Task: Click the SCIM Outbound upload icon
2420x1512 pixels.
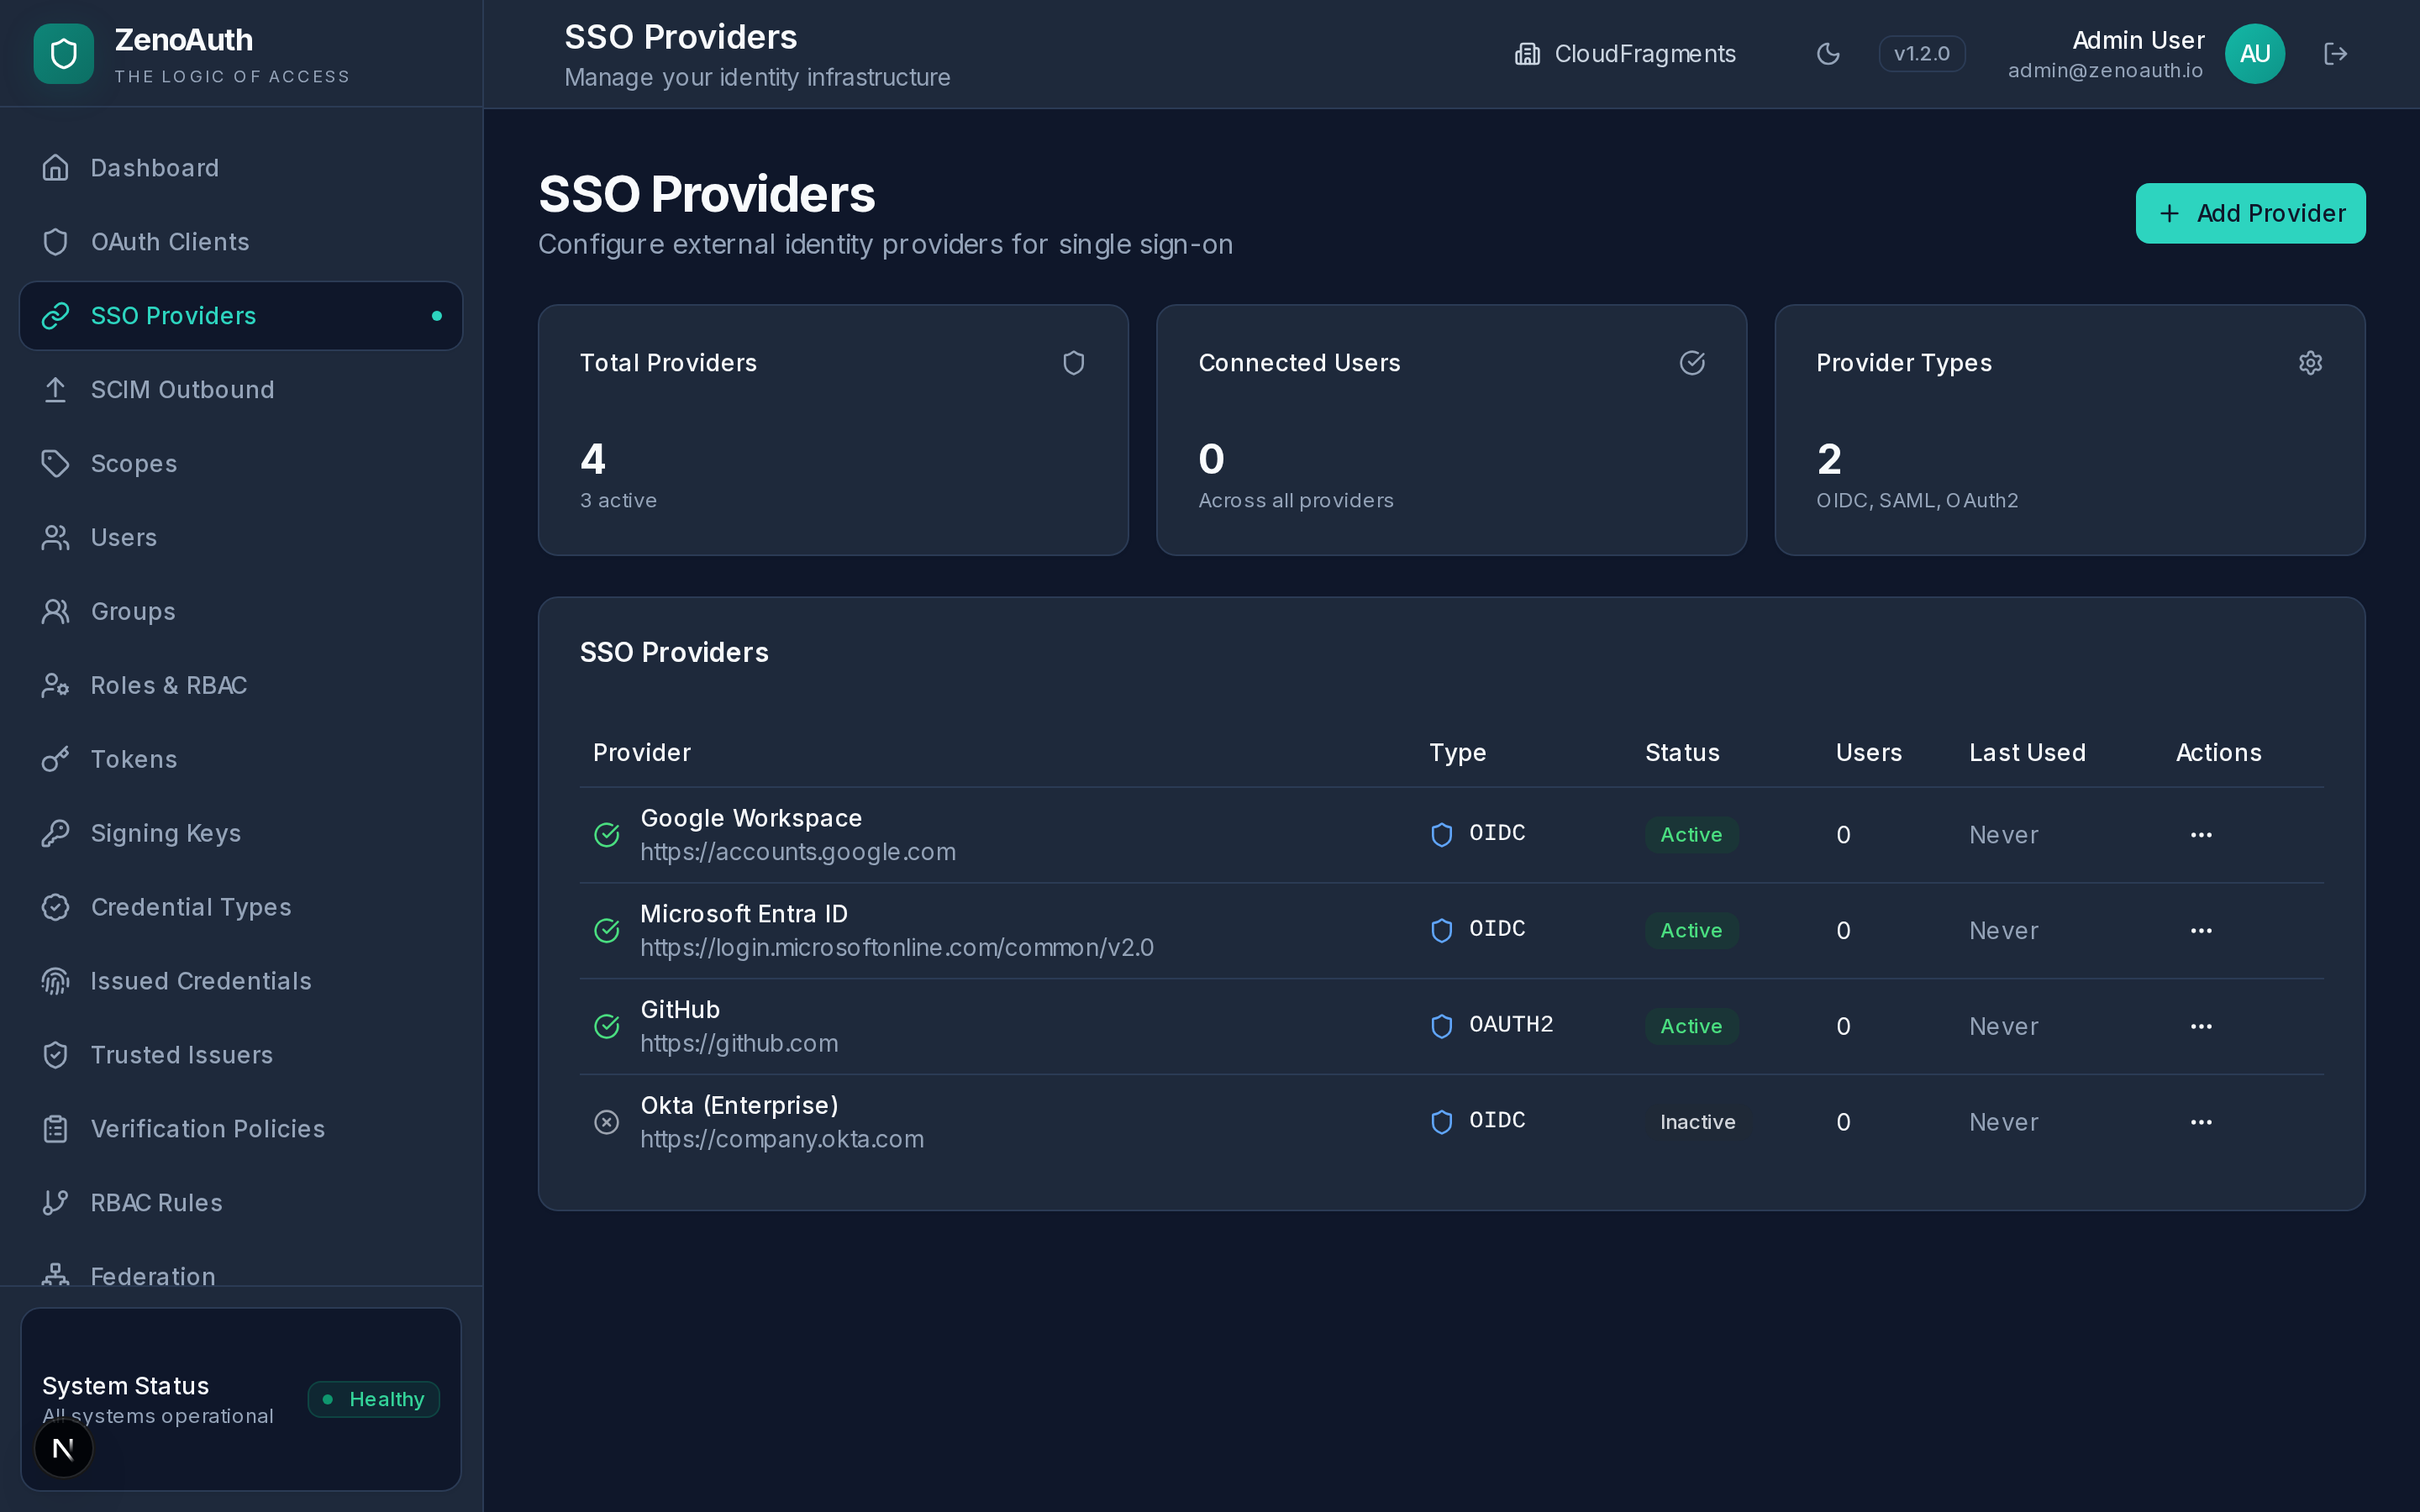Action: click(x=55, y=389)
